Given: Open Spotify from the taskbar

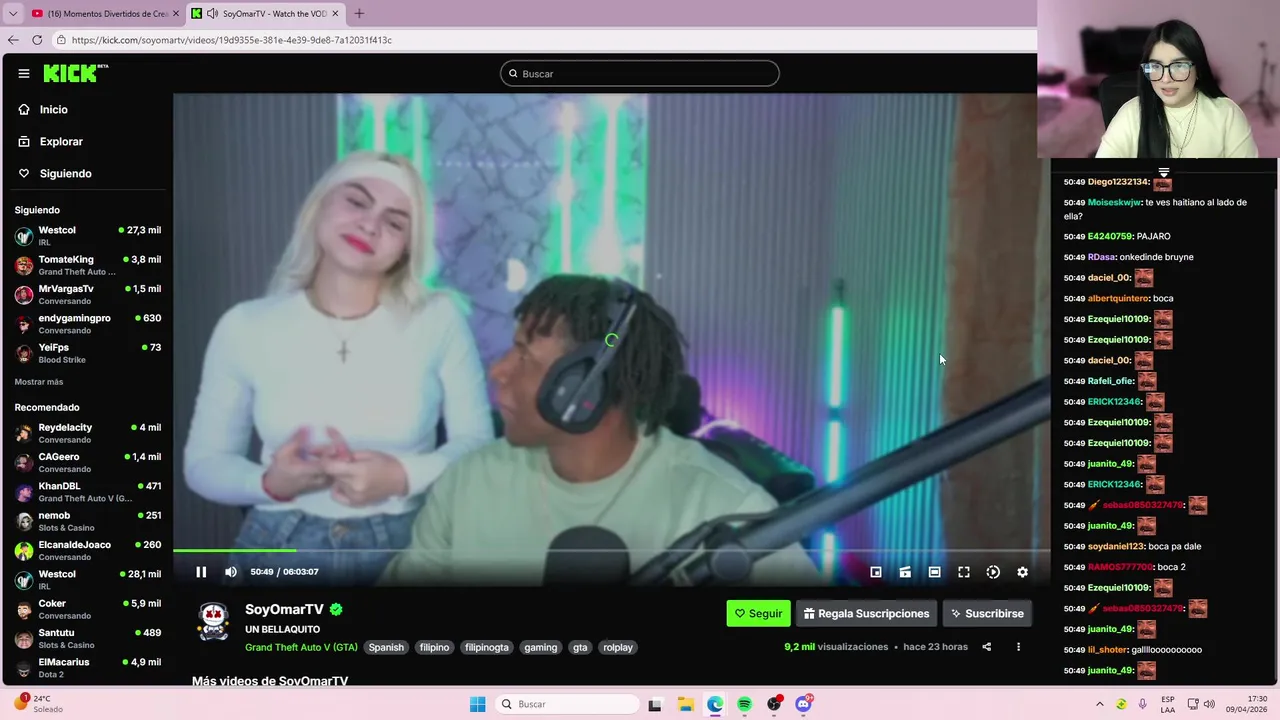Looking at the screenshot, I should pos(744,704).
